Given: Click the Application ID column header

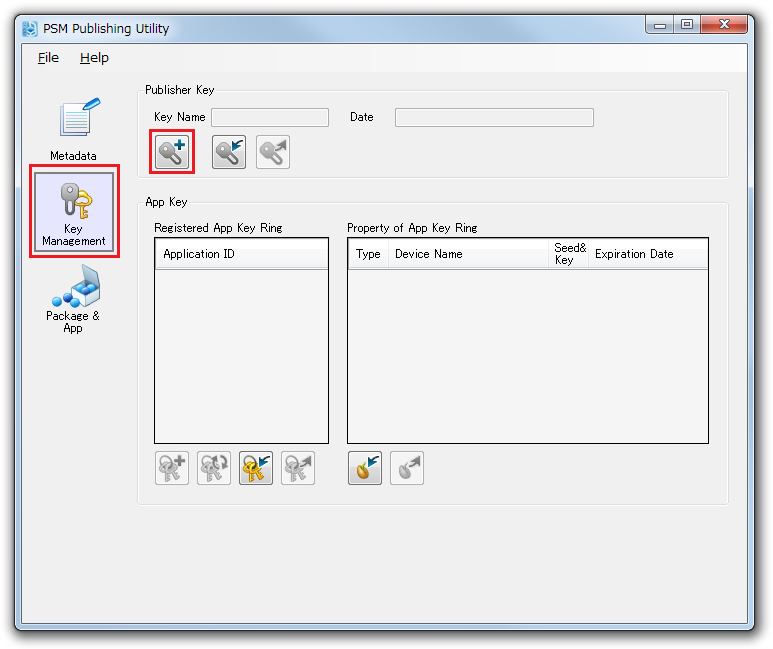Looking at the screenshot, I should (x=240, y=254).
